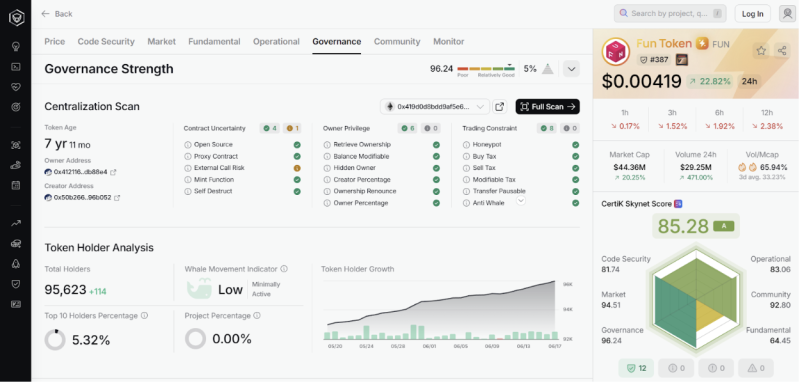Click info icon beside Project Percentage
The height and width of the screenshot is (390, 800).
click(x=257, y=315)
